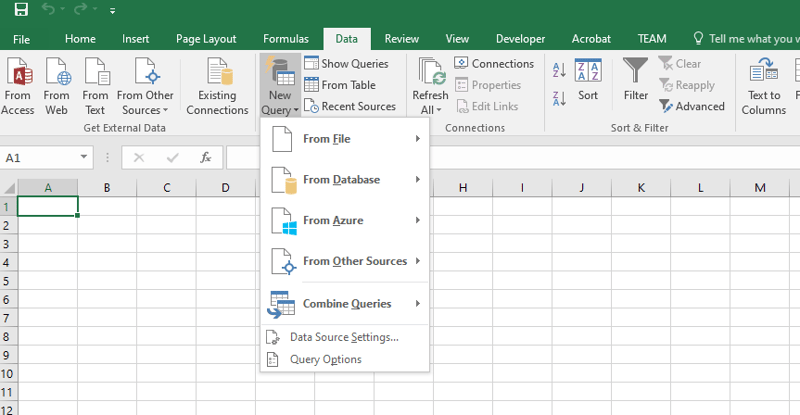This screenshot has height=415, width=800.
Task: Open the Sort dialog button
Action: pyautogui.click(x=588, y=80)
